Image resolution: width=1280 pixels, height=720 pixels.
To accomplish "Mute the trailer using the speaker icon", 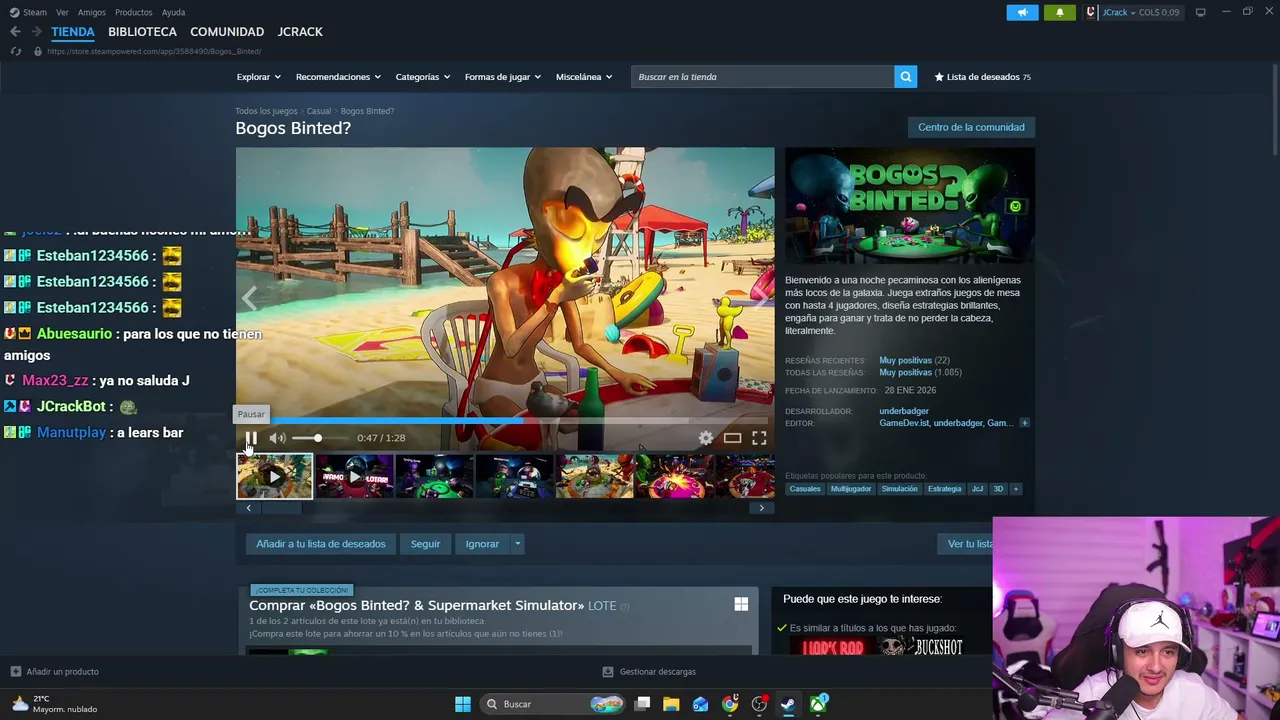I will (277, 438).
